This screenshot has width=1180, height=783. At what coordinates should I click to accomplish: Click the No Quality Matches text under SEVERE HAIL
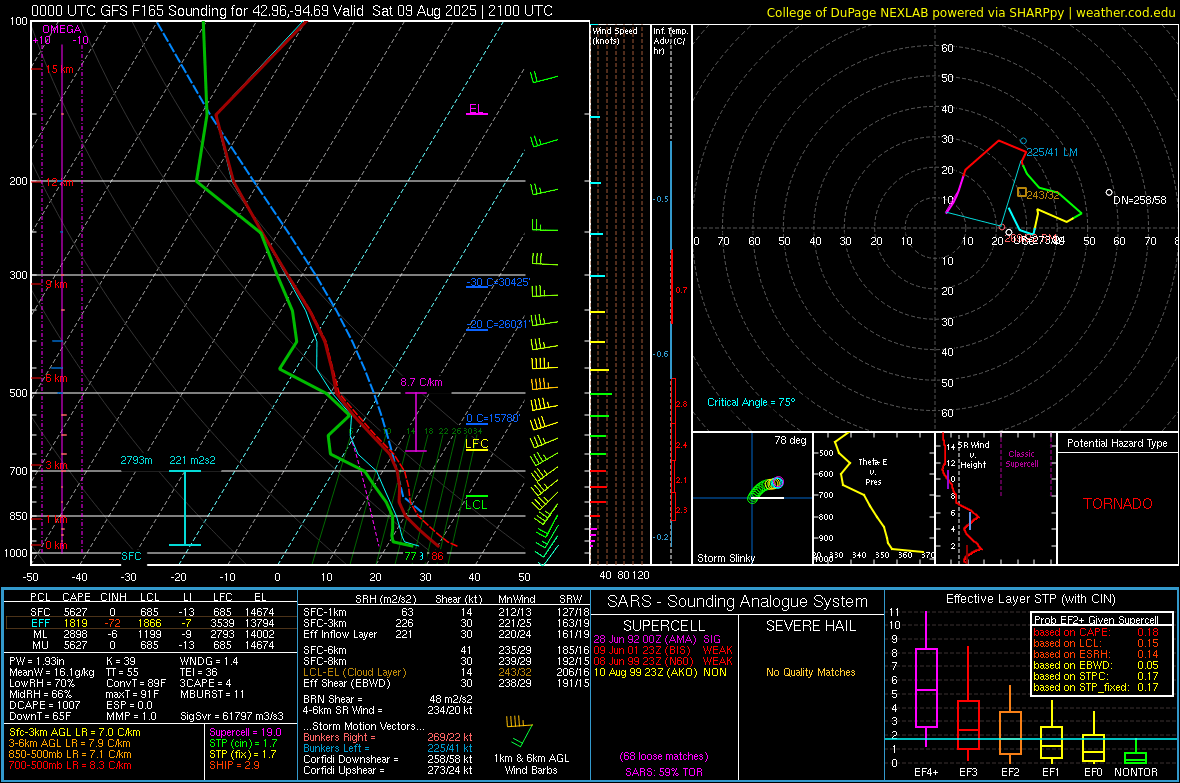810,672
